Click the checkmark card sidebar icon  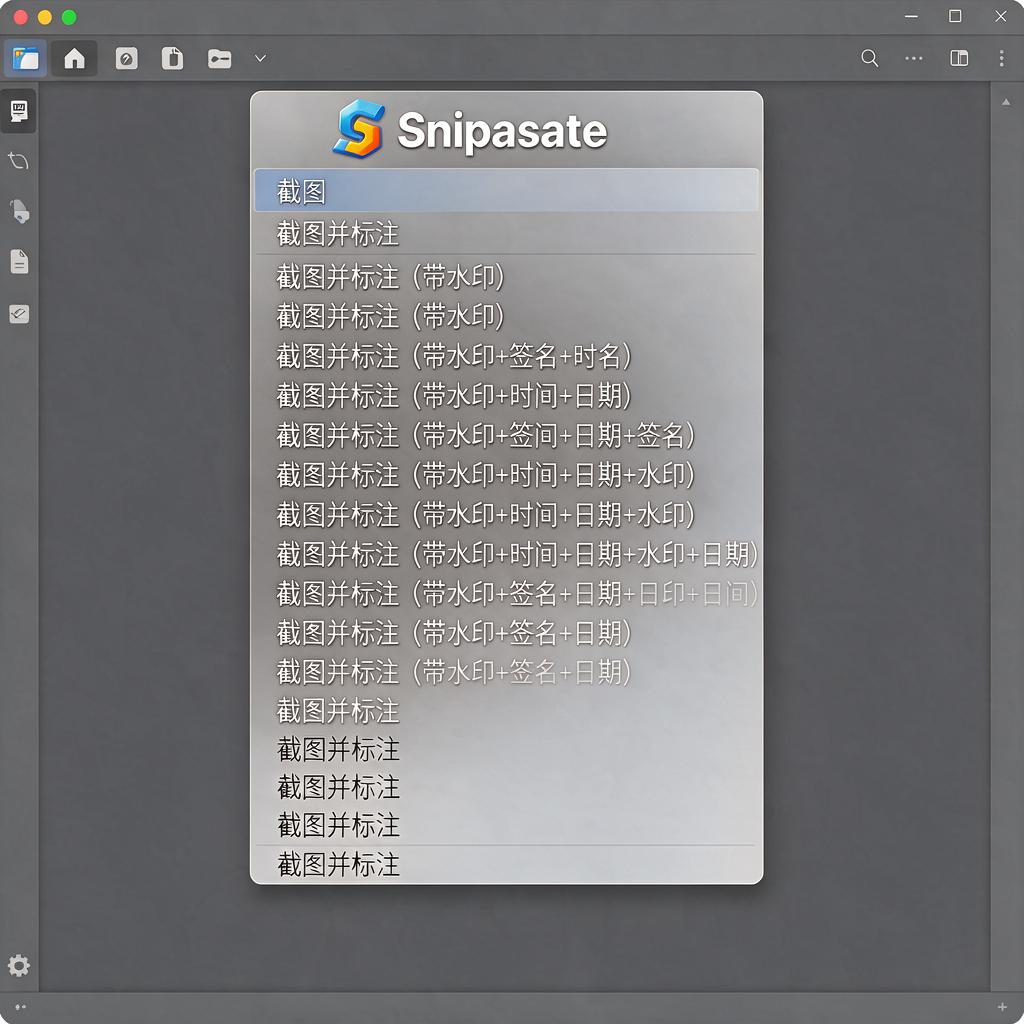(x=19, y=314)
